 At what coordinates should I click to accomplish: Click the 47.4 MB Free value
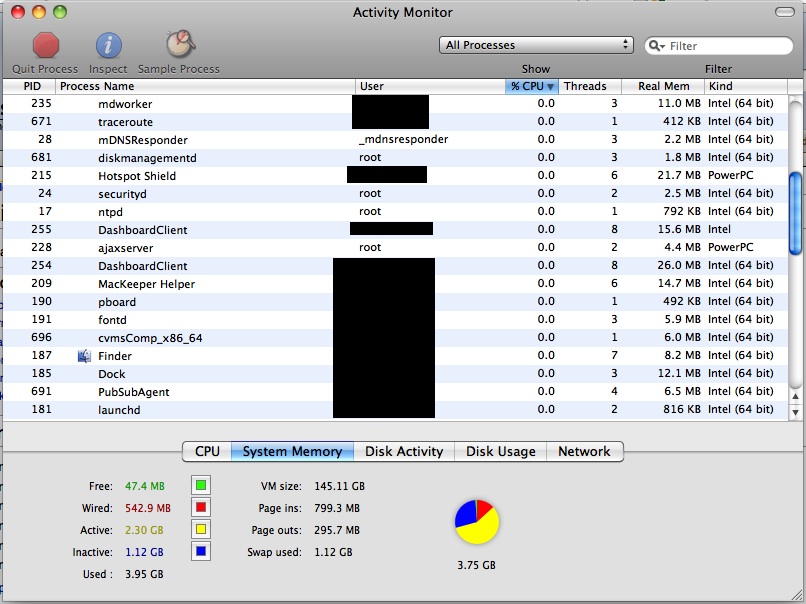(x=145, y=486)
